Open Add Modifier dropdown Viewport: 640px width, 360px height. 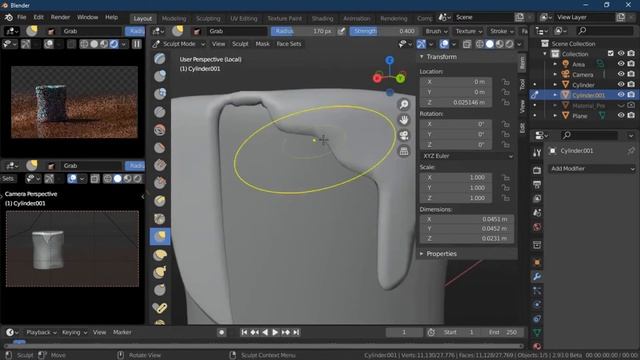tap(592, 169)
